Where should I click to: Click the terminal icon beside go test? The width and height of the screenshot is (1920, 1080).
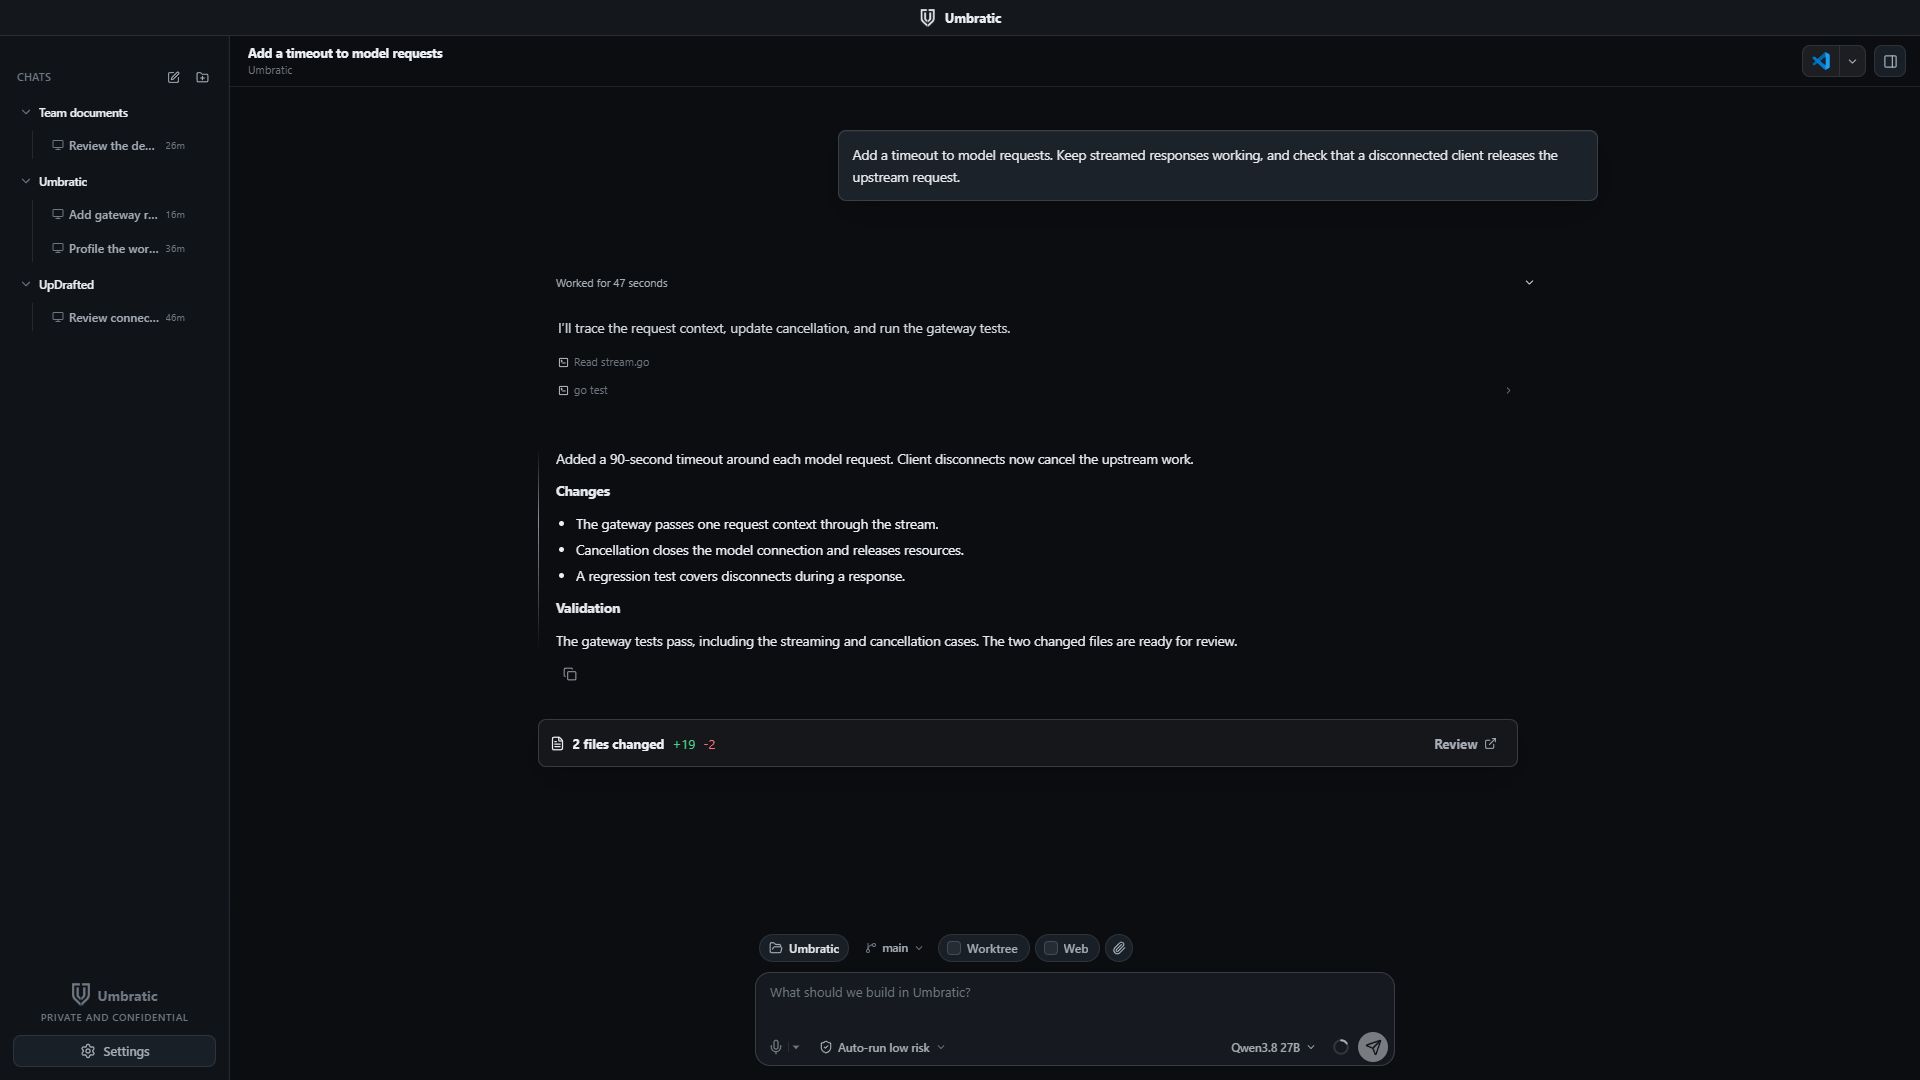coord(563,391)
